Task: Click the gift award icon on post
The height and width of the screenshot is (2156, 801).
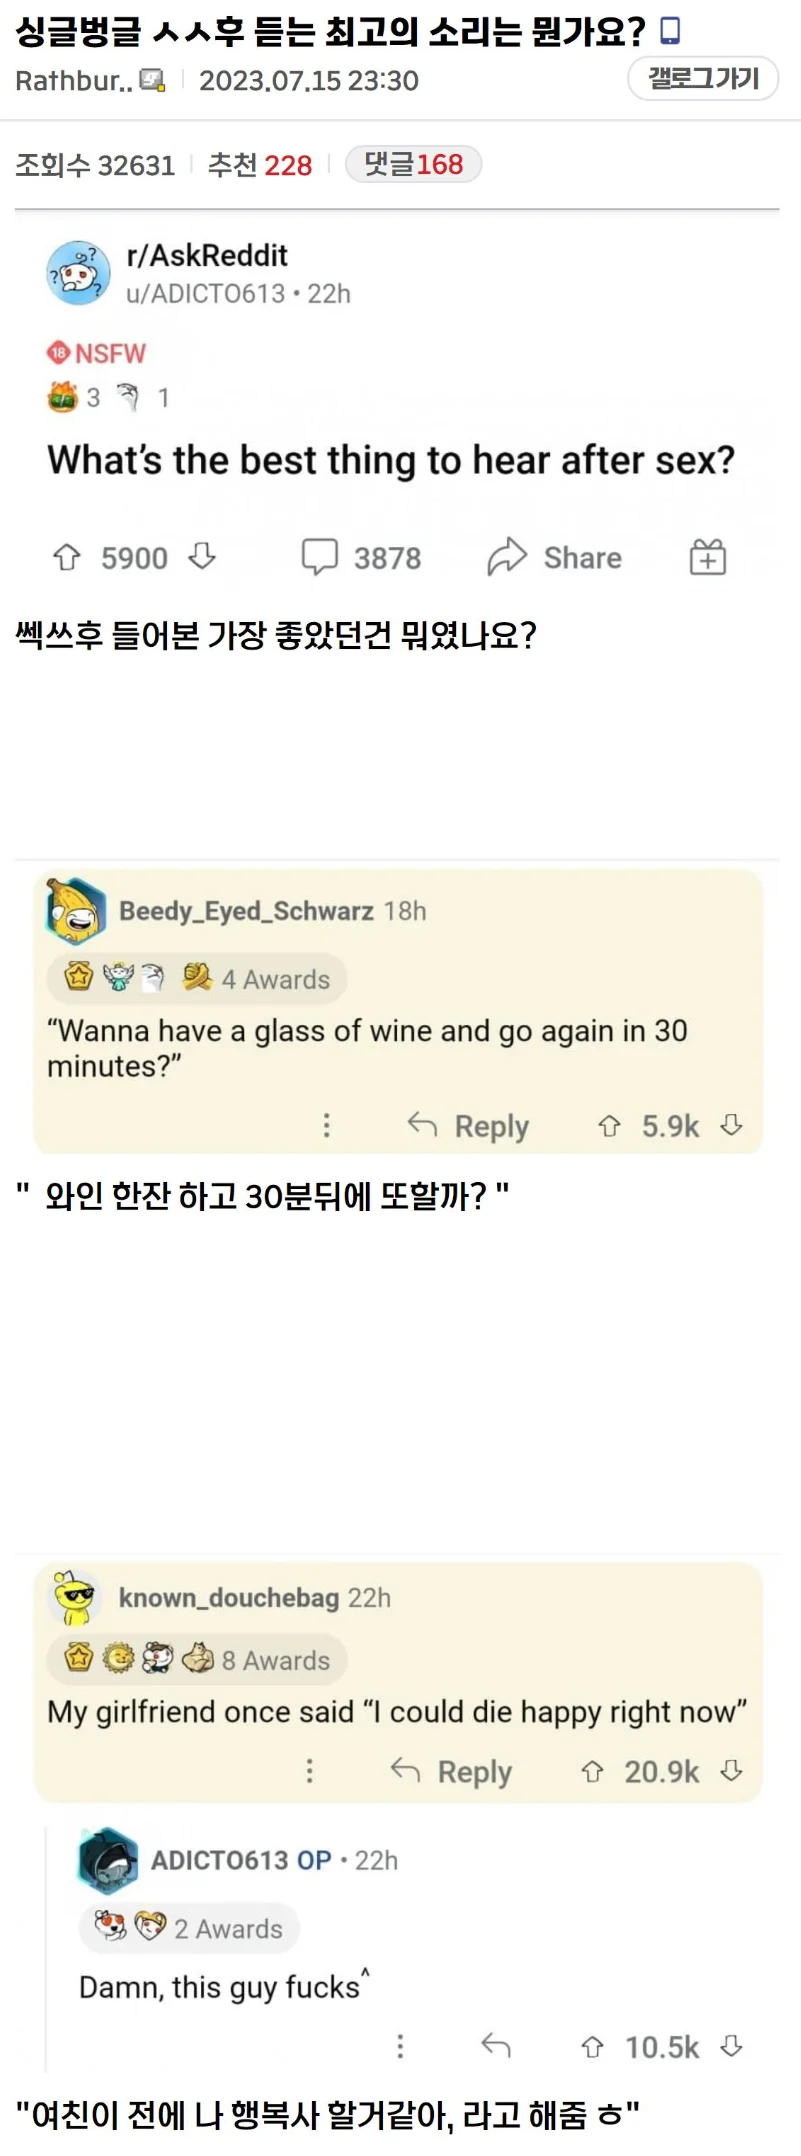Action: coord(708,557)
